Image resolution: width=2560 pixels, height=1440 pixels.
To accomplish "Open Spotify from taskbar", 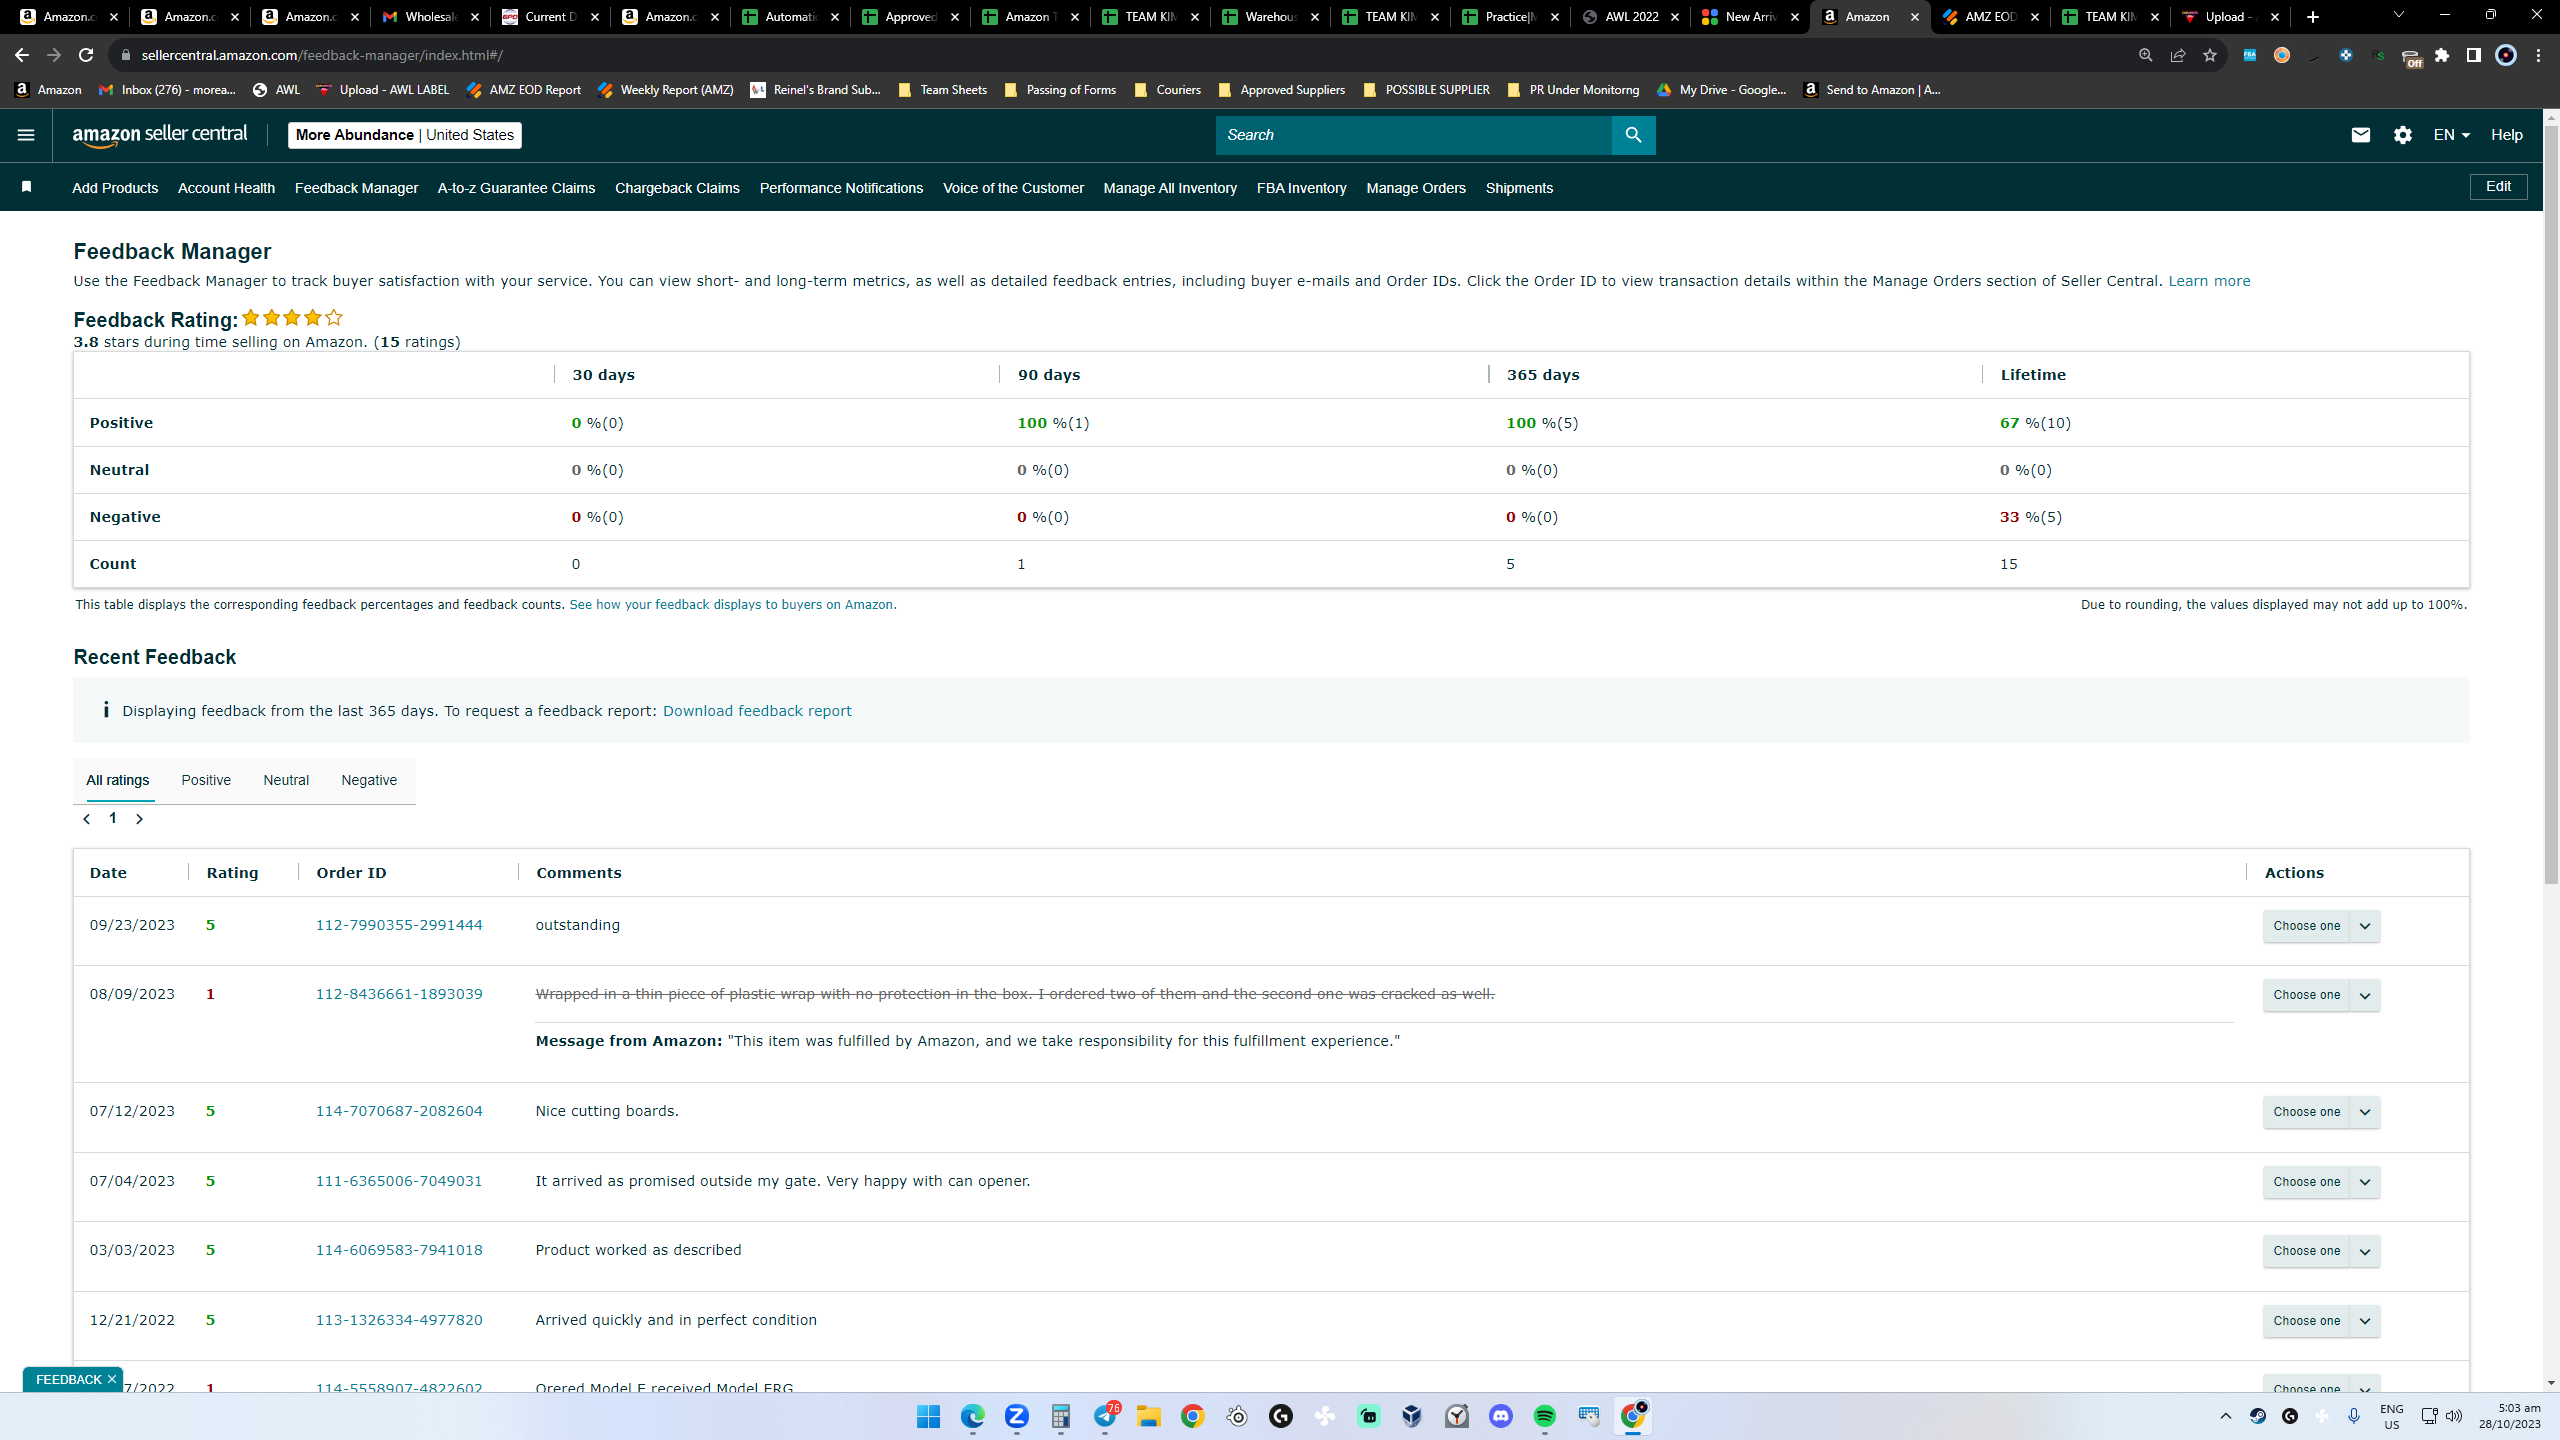I will click(1545, 1416).
